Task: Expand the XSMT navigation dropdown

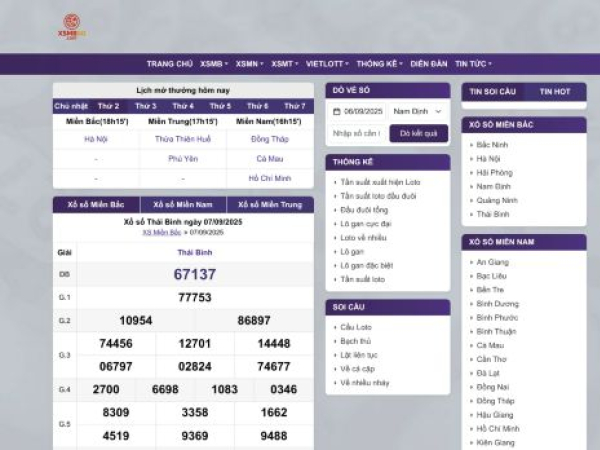Action: [285, 64]
